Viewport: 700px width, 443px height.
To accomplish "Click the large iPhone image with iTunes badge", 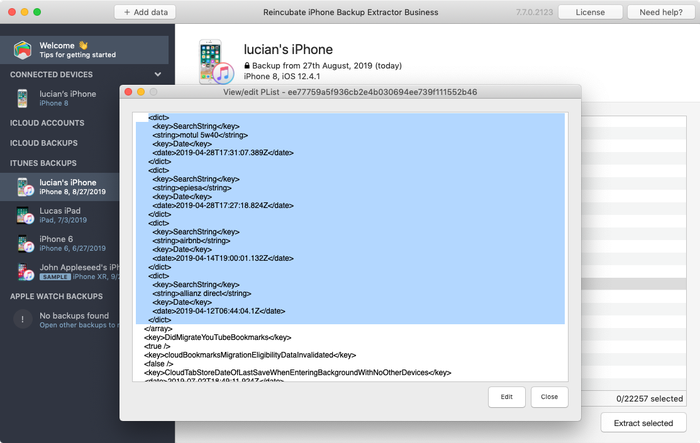I will click(x=215, y=63).
